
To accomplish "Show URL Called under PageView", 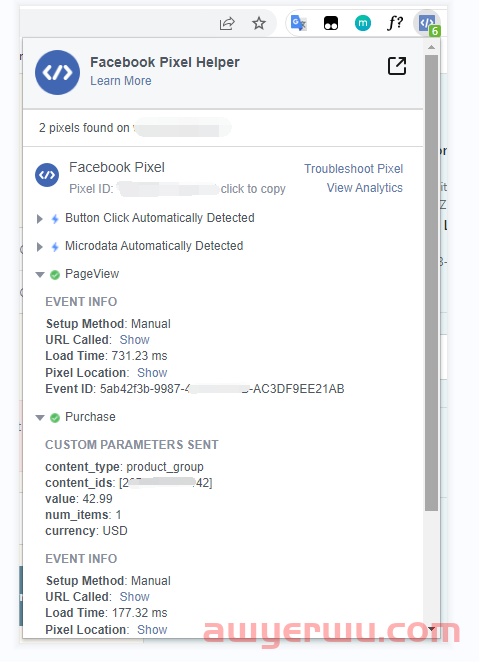I will click(135, 340).
